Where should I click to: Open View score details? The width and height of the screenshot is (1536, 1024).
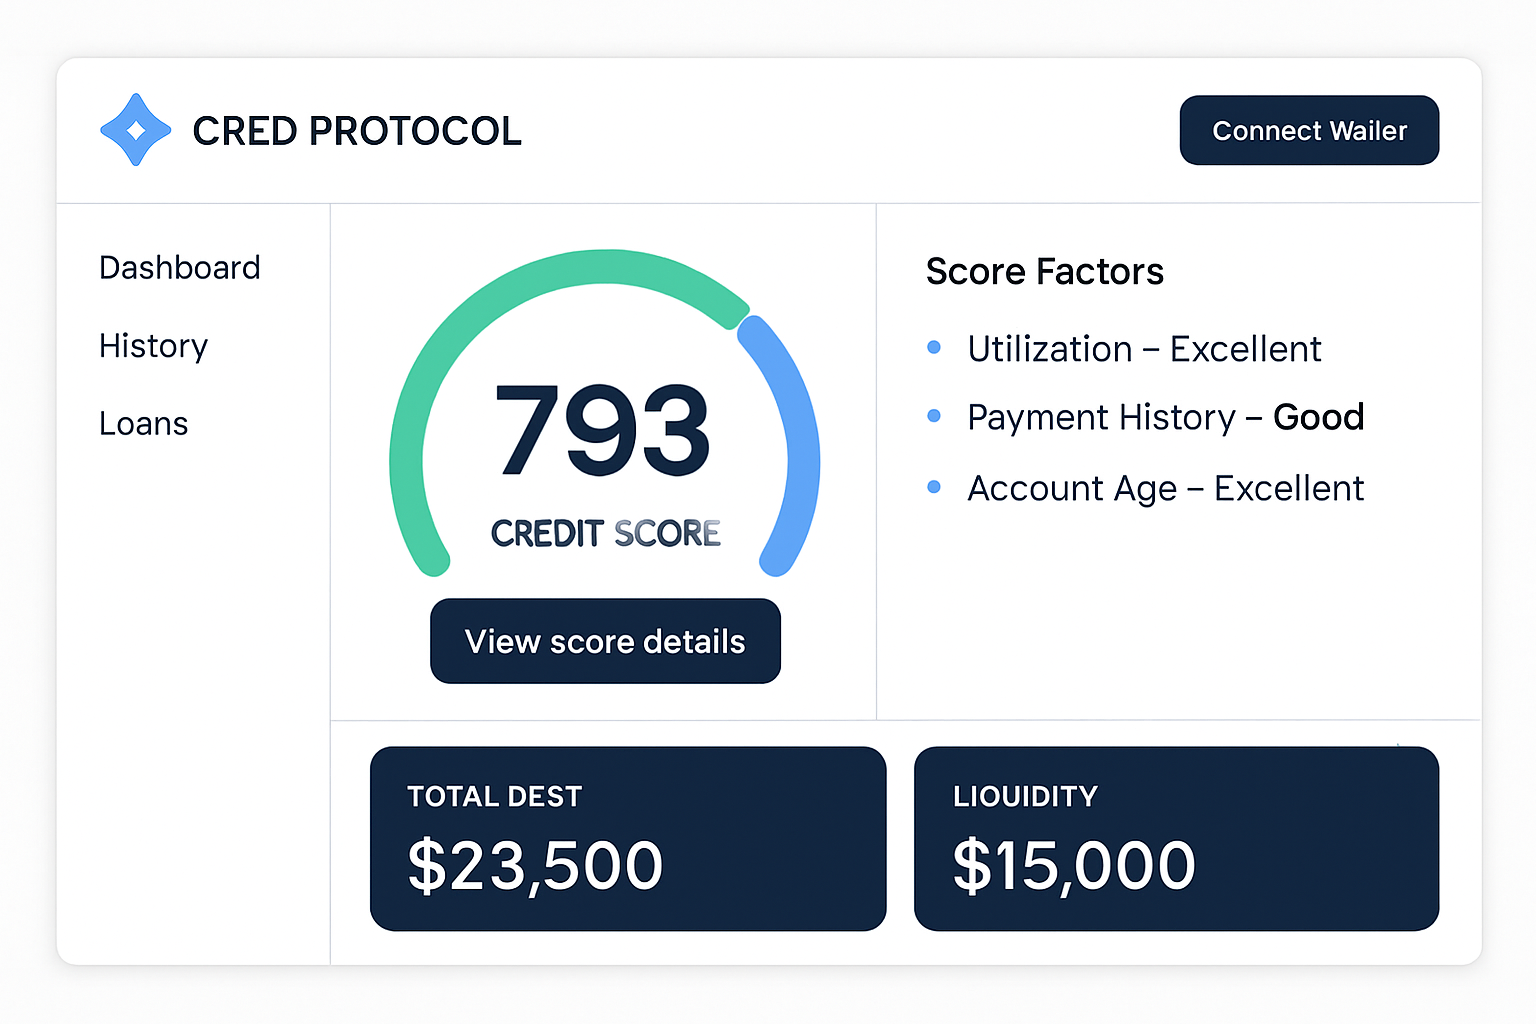point(604,641)
